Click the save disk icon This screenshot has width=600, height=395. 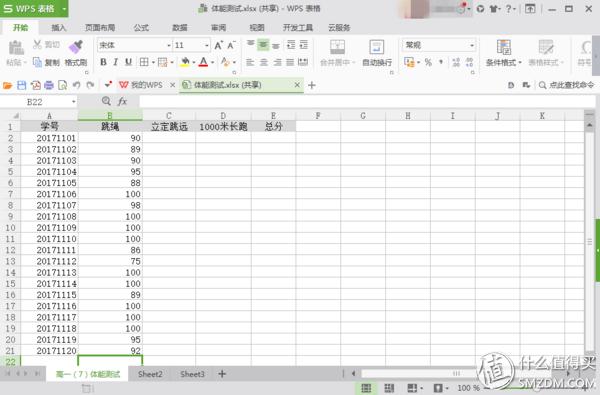point(22,85)
